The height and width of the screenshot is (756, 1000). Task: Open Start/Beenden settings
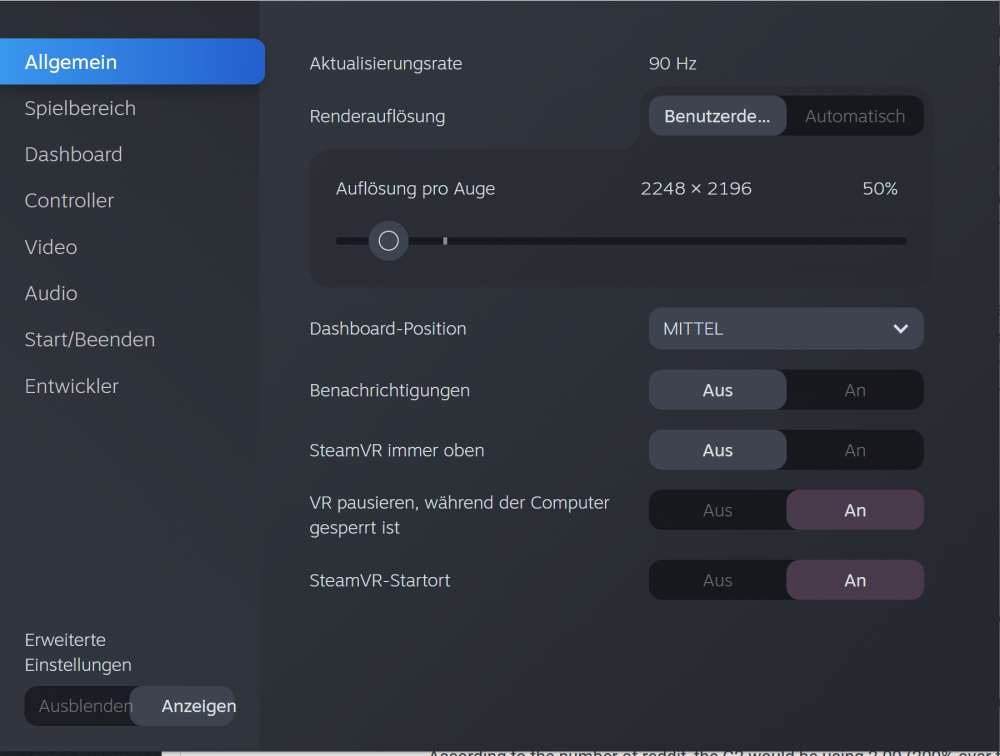[89, 339]
